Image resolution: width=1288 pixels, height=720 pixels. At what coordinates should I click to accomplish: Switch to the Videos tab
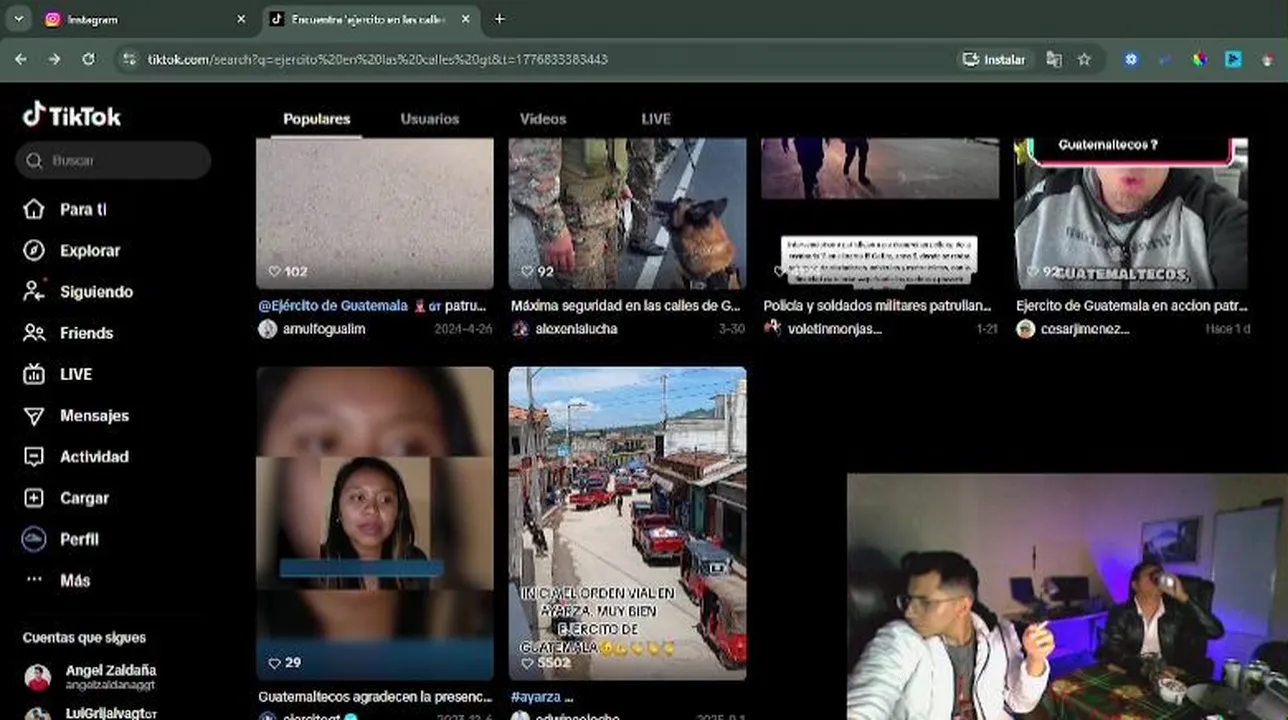(543, 119)
